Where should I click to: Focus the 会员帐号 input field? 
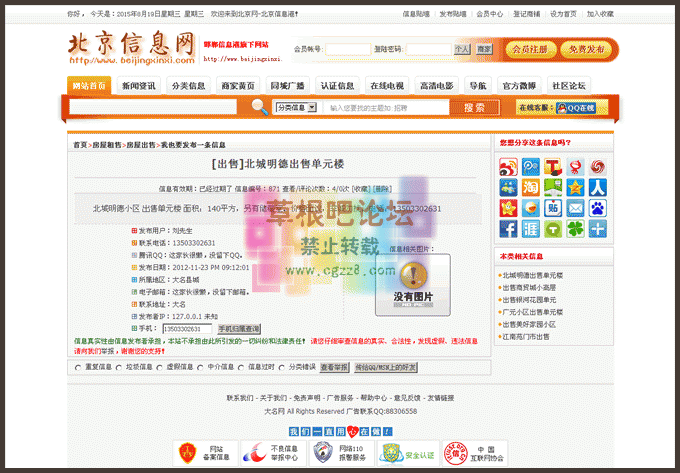(x=348, y=49)
